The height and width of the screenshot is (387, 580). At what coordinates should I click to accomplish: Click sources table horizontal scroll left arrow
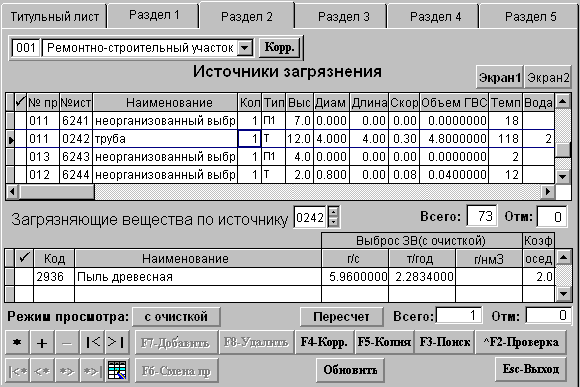[x=12, y=192]
